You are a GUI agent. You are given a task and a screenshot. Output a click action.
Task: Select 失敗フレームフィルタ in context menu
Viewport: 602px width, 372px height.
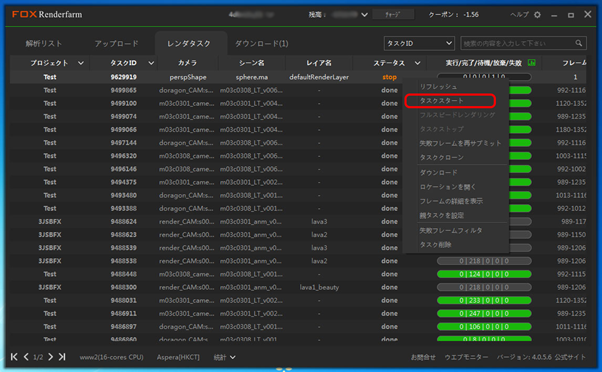click(x=451, y=230)
